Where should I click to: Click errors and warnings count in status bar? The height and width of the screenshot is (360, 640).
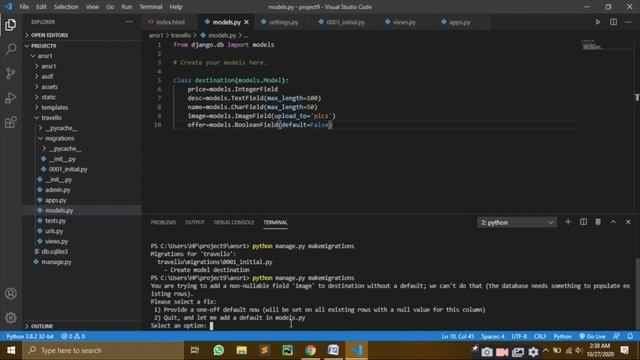(73, 336)
